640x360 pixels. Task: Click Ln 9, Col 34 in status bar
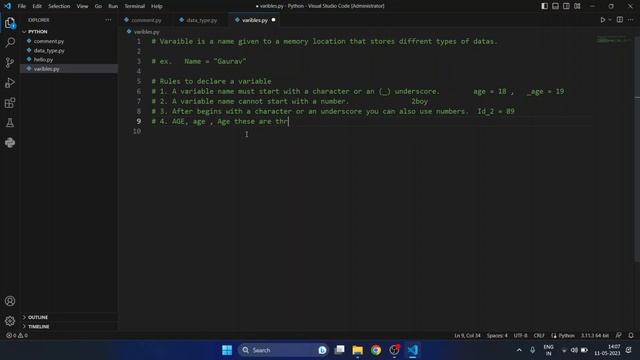pyautogui.click(x=467, y=336)
